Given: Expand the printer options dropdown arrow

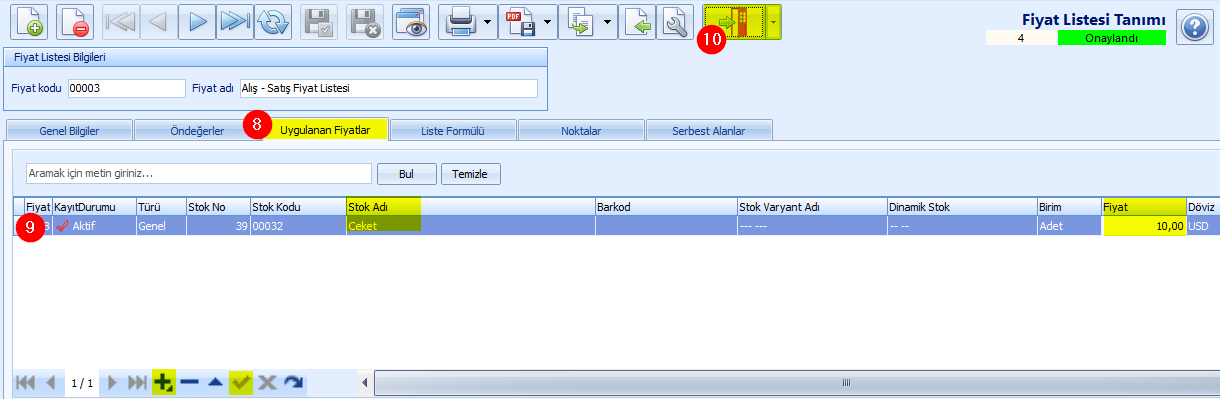Looking at the screenshot, I should click(x=487, y=21).
